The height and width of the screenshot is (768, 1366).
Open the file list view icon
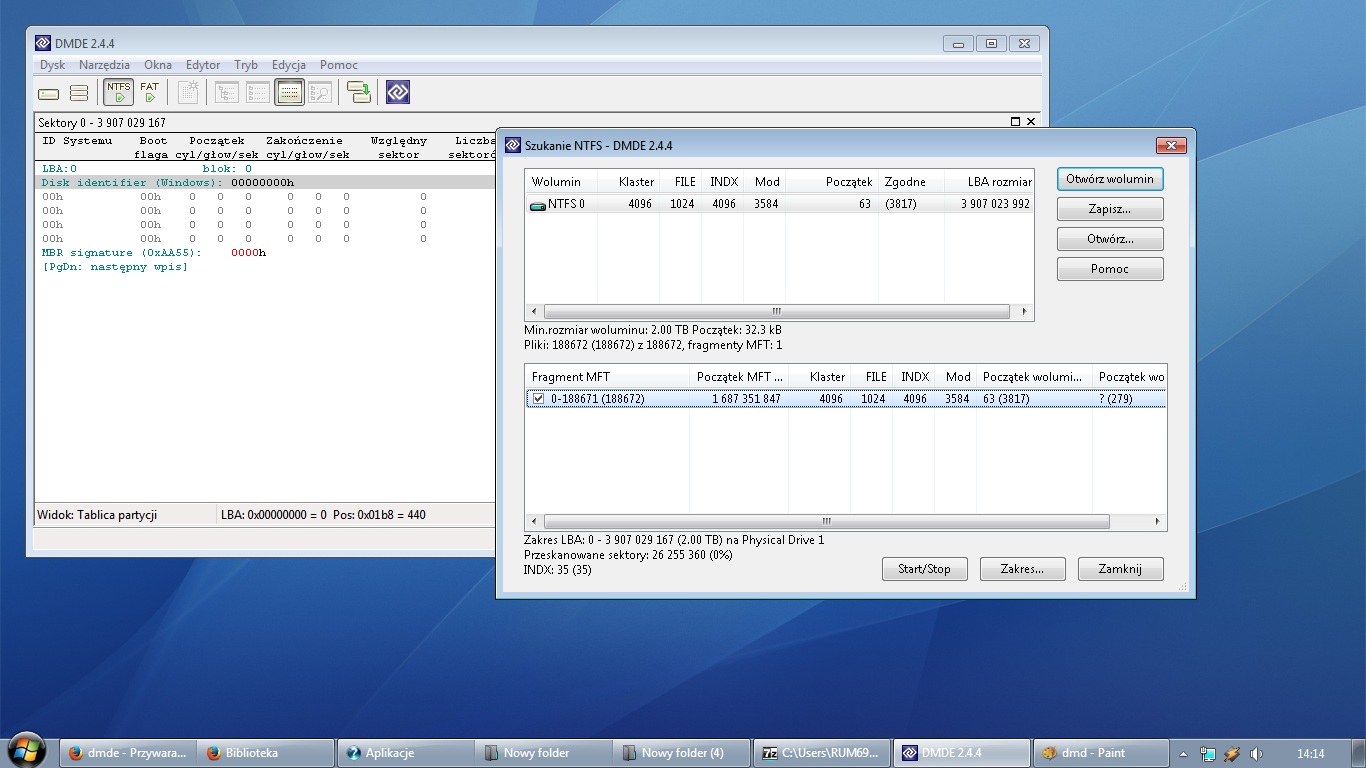[x=258, y=92]
